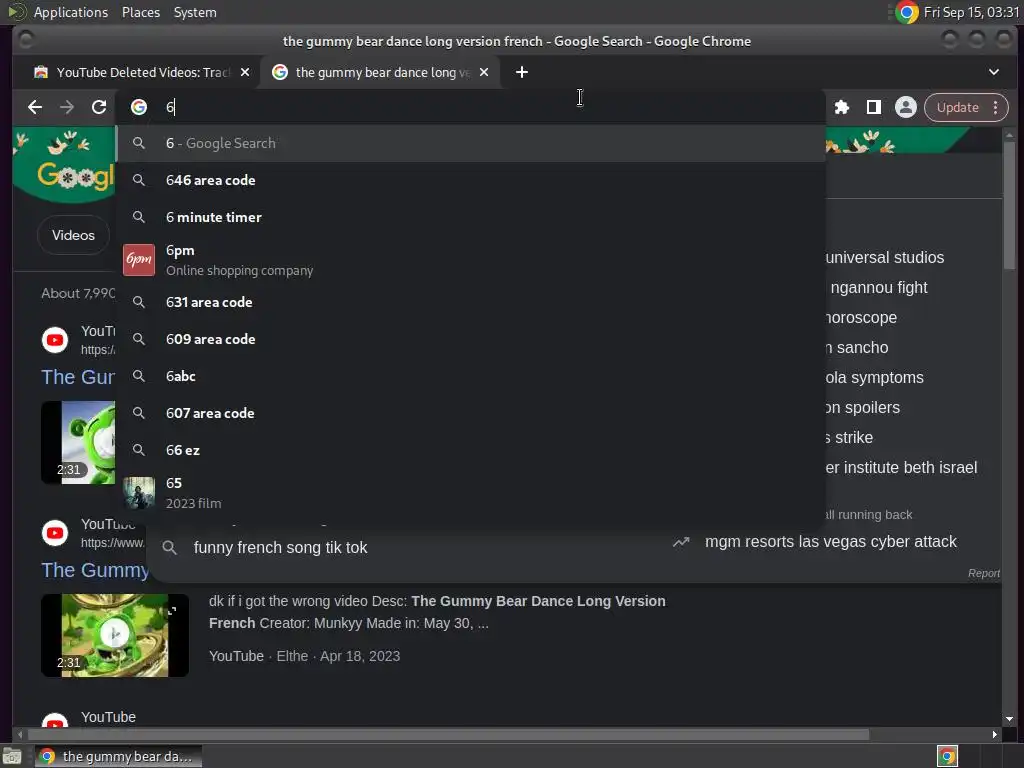Select the Videos filter chip
Screen dimensions: 1024x768
[x=73, y=235]
